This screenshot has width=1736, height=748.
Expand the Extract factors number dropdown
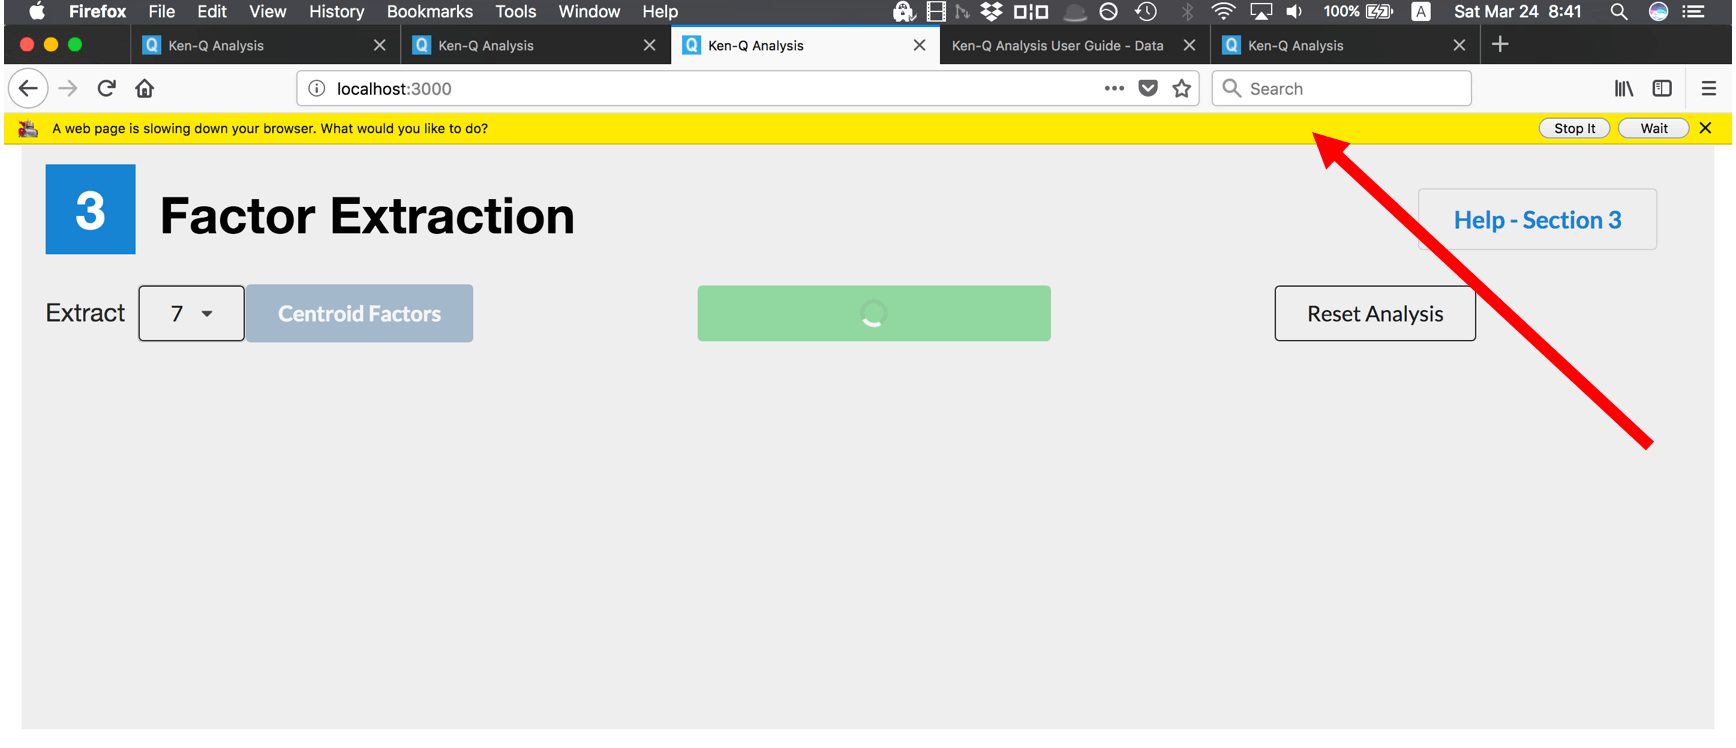[191, 313]
